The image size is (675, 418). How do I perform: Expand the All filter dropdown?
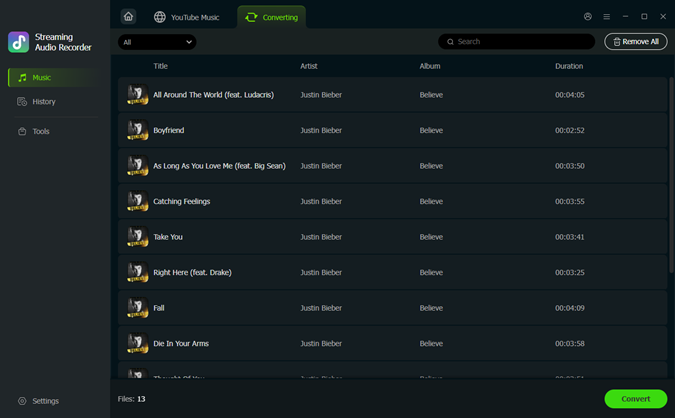pos(157,42)
